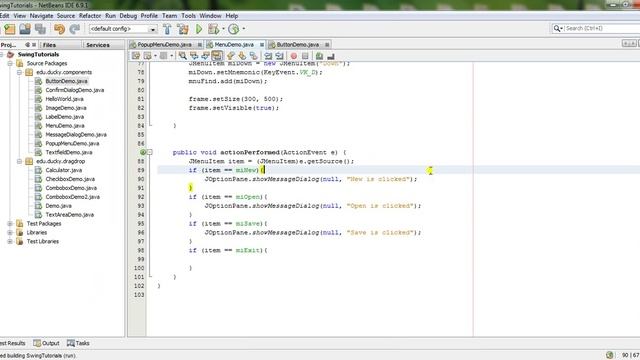The image size is (640, 360).
Task: Open the Tools menu
Action: (x=188, y=16)
